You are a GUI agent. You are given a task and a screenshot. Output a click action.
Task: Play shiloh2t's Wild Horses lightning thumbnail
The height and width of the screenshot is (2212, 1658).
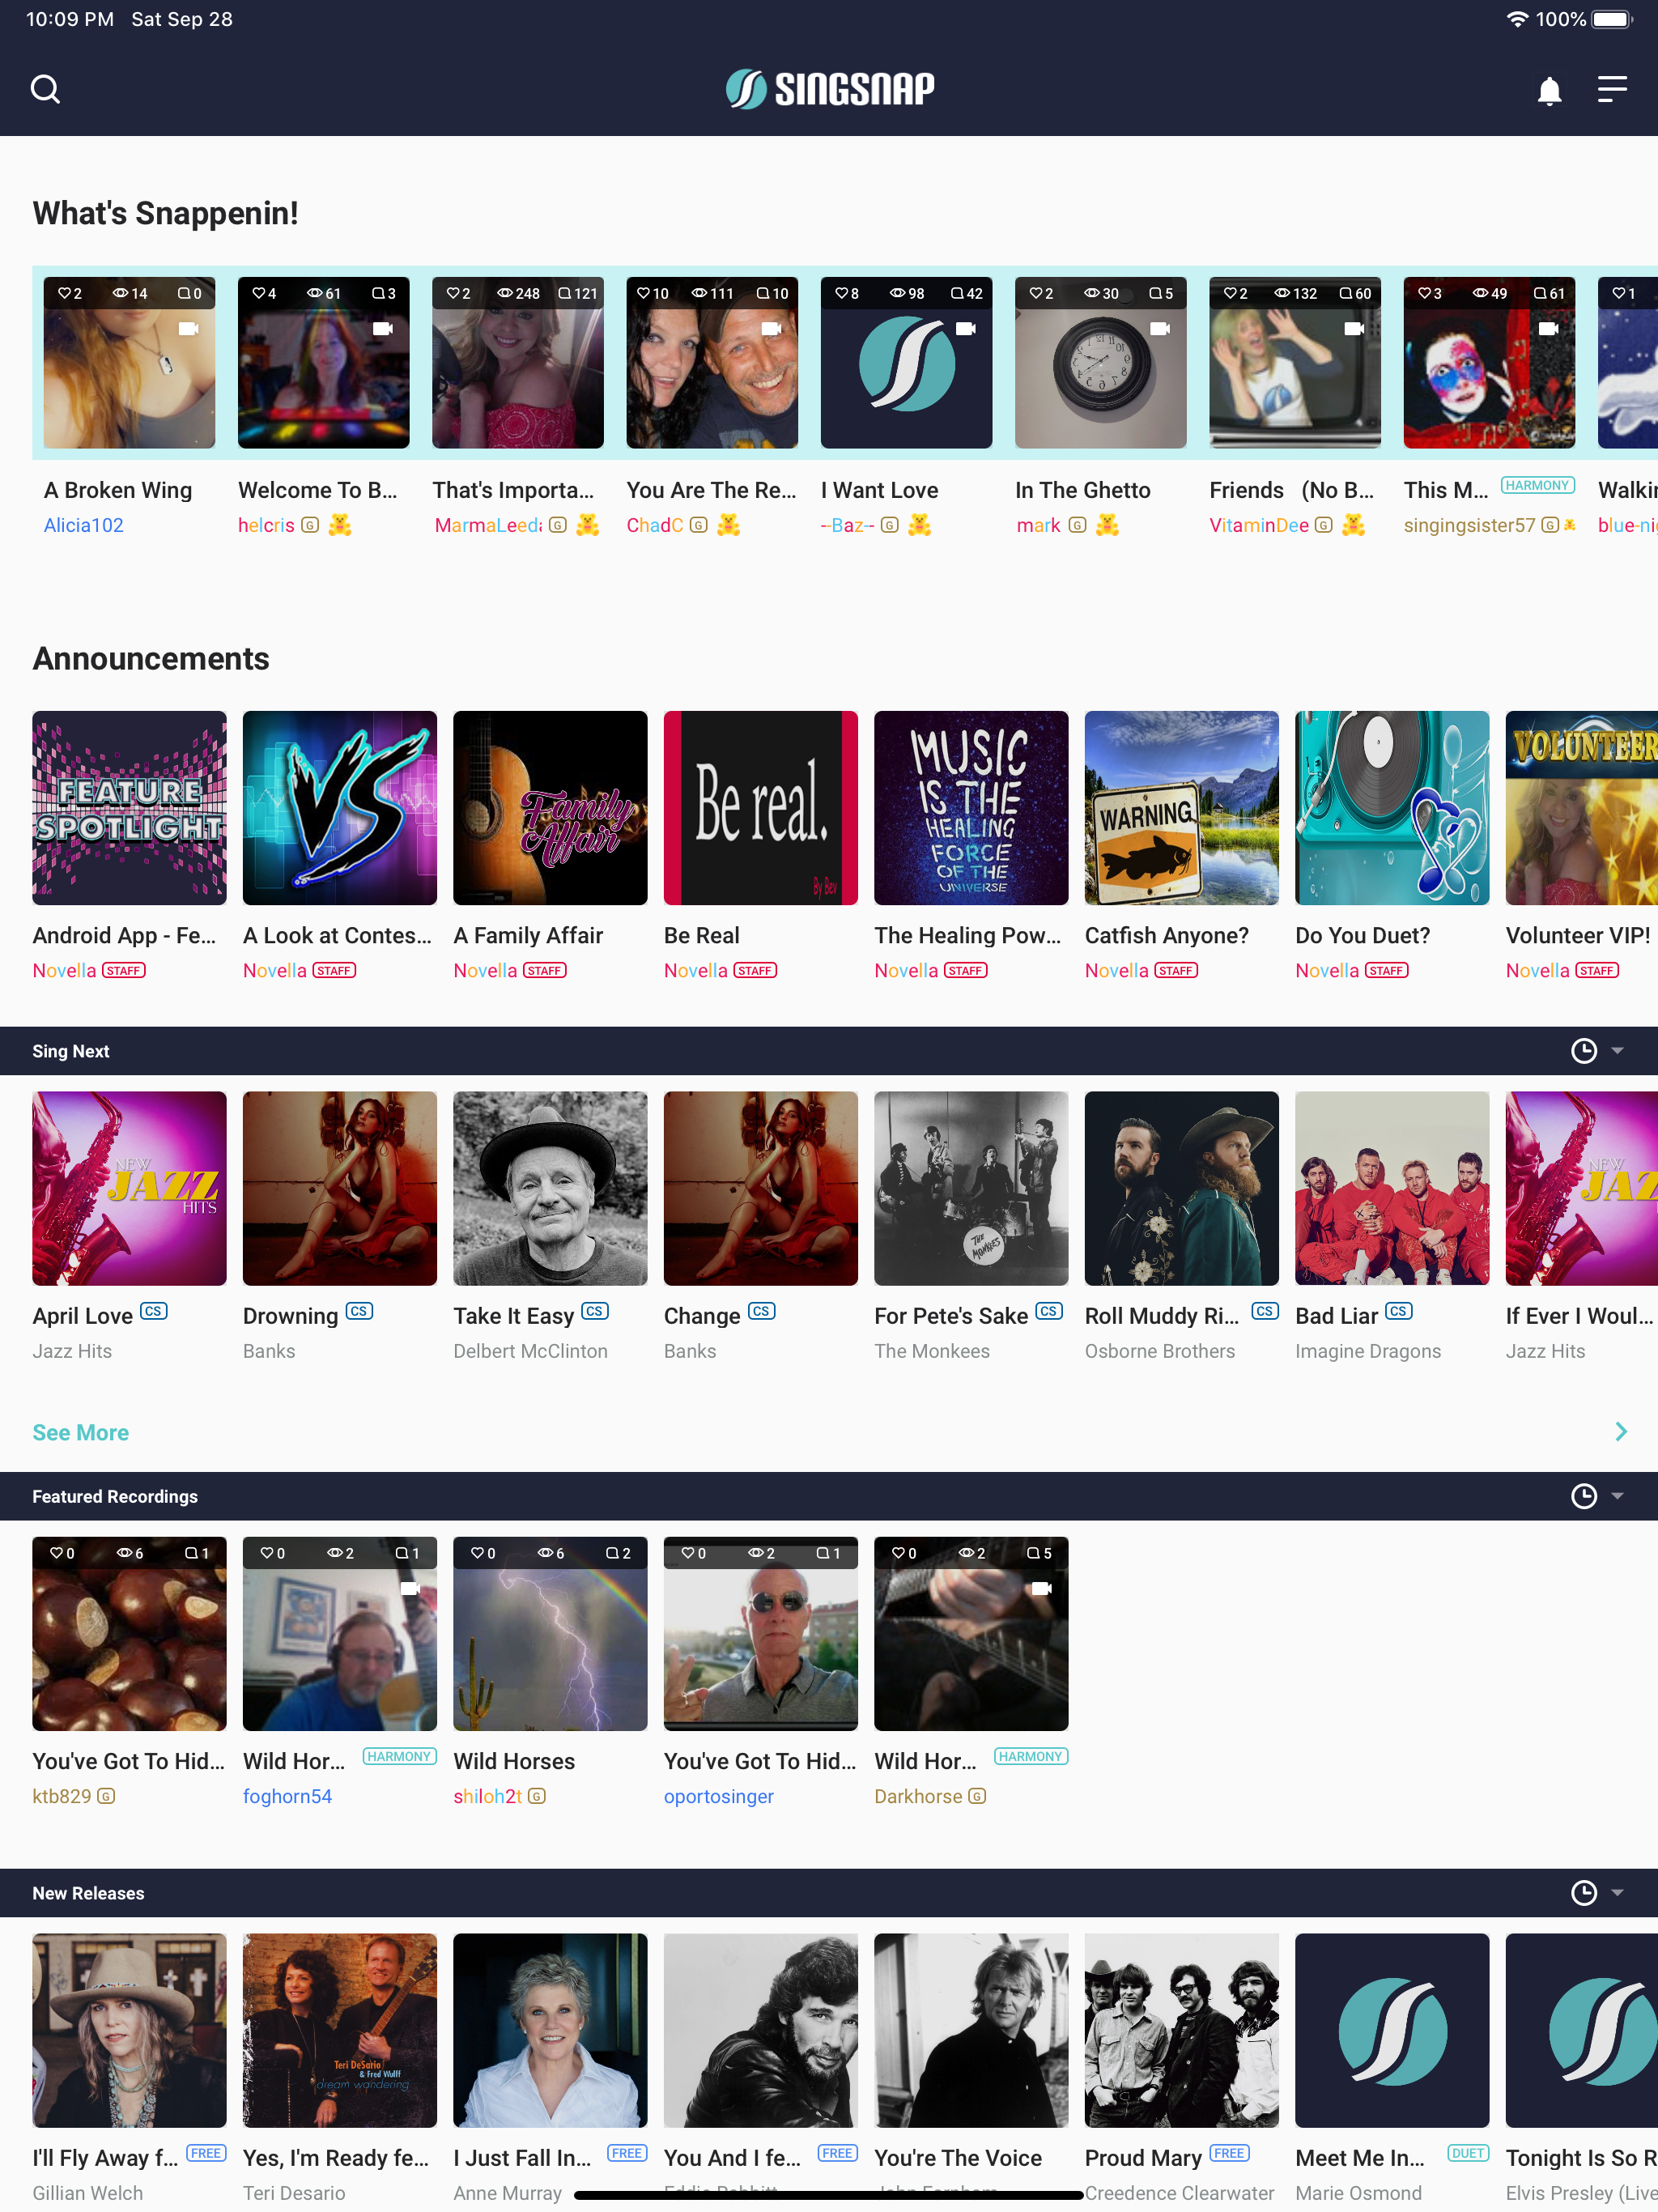[x=550, y=1634]
